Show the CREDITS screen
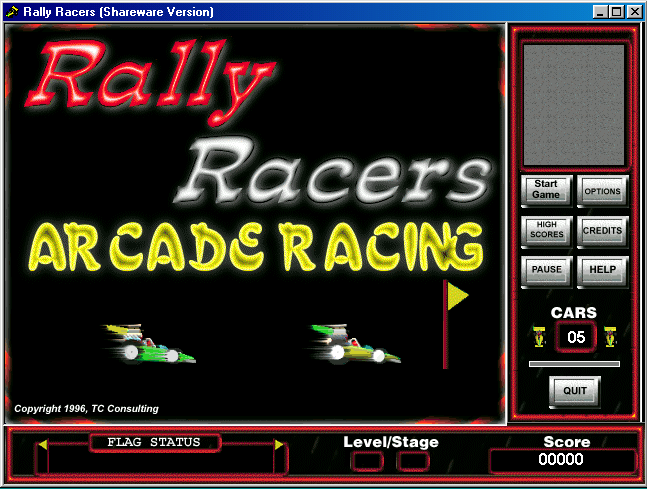This screenshot has width=647, height=489. (x=602, y=231)
